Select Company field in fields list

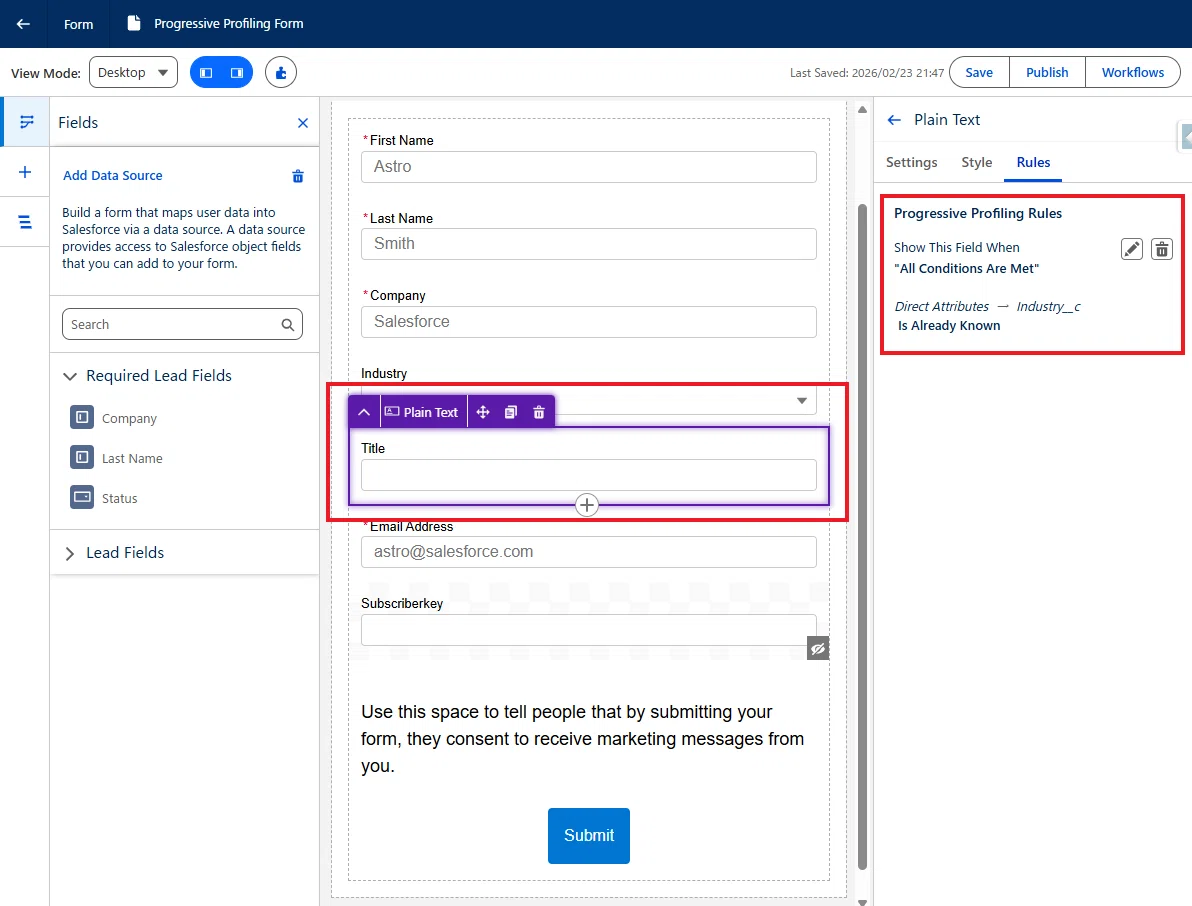tap(129, 419)
